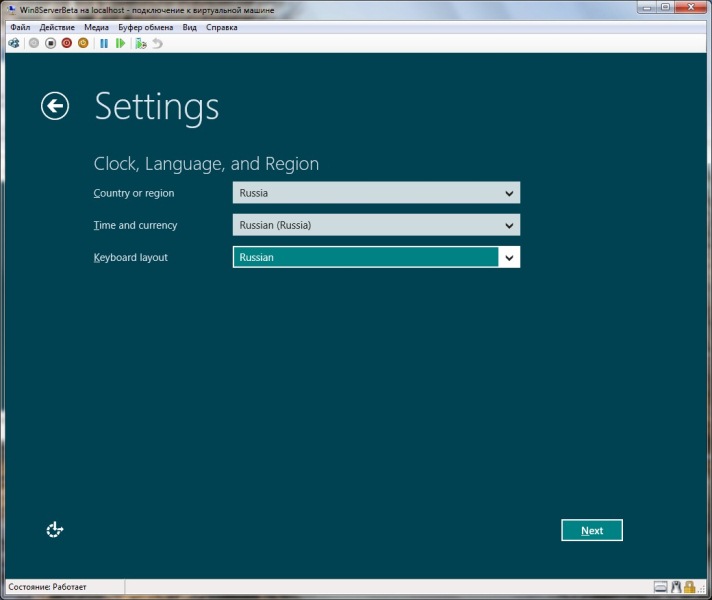This screenshot has height=600, width=712.
Task: Click the Next button
Action: (592, 530)
